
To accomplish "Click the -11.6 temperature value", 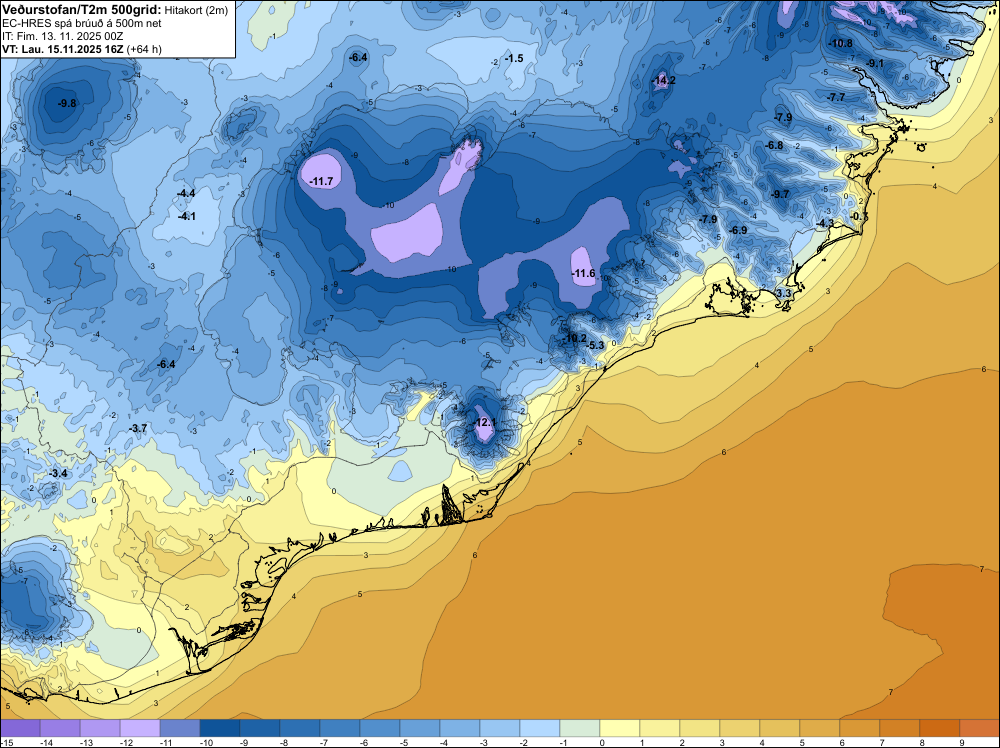I will click(583, 274).
